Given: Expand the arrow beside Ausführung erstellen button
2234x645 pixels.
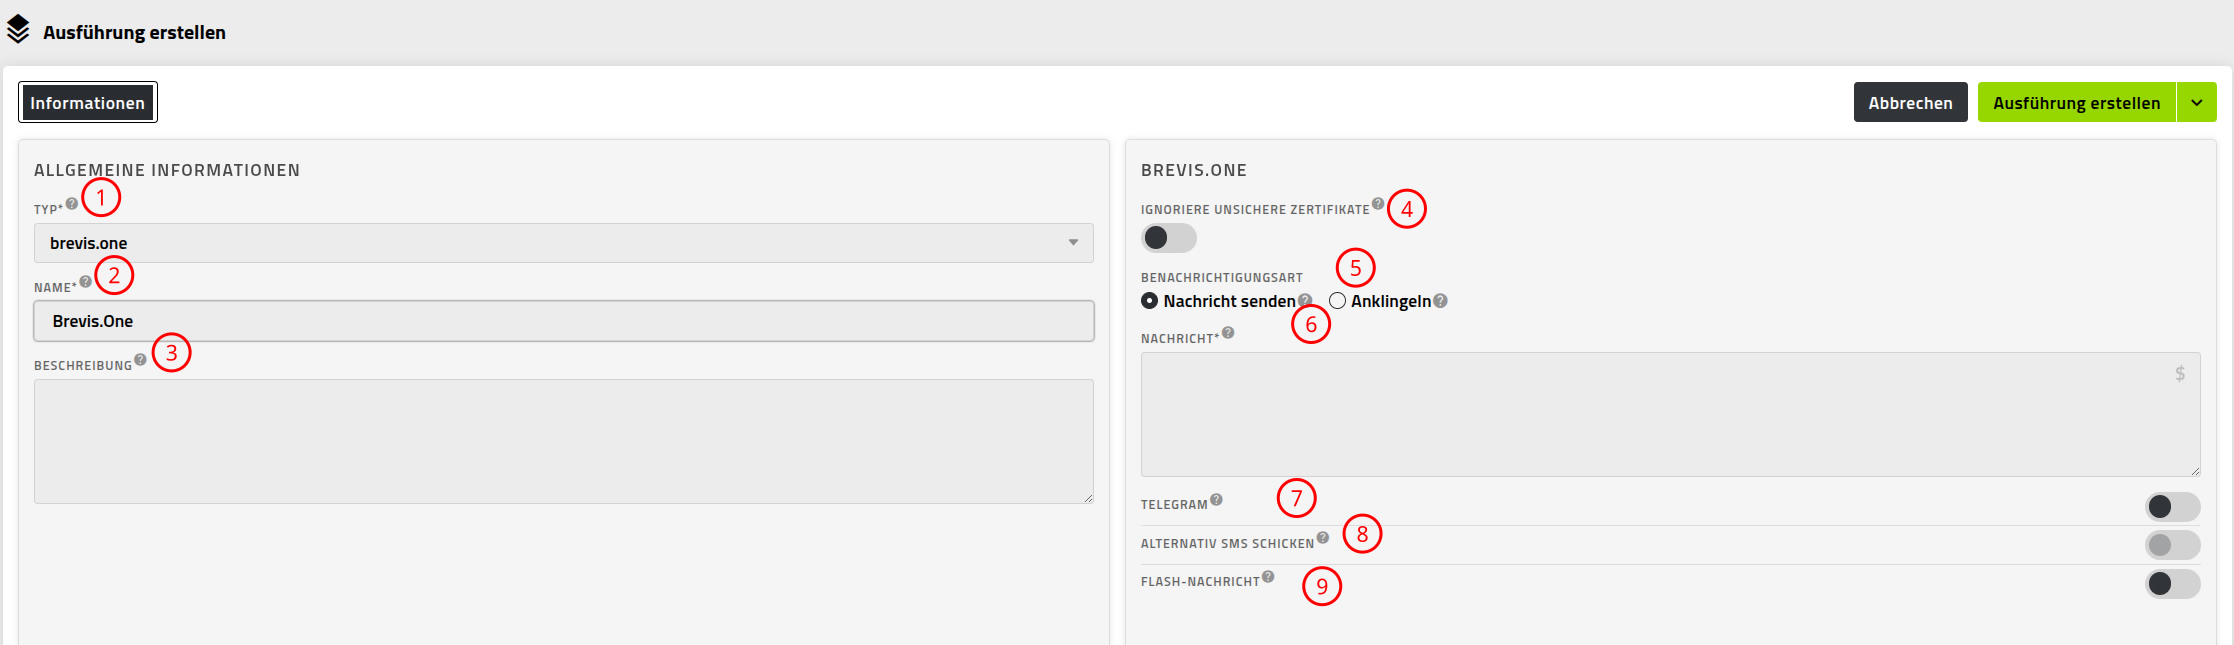Looking at the screenshot, I should [x=2197, y=103].
